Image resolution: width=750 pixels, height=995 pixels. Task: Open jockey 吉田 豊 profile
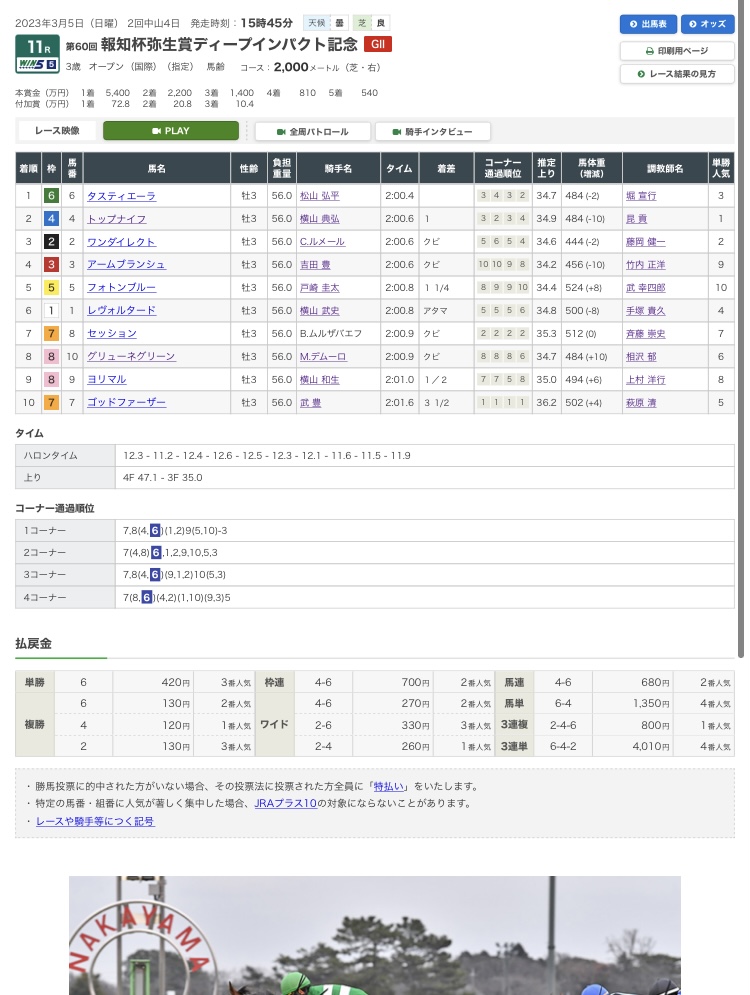click(315, 265)
